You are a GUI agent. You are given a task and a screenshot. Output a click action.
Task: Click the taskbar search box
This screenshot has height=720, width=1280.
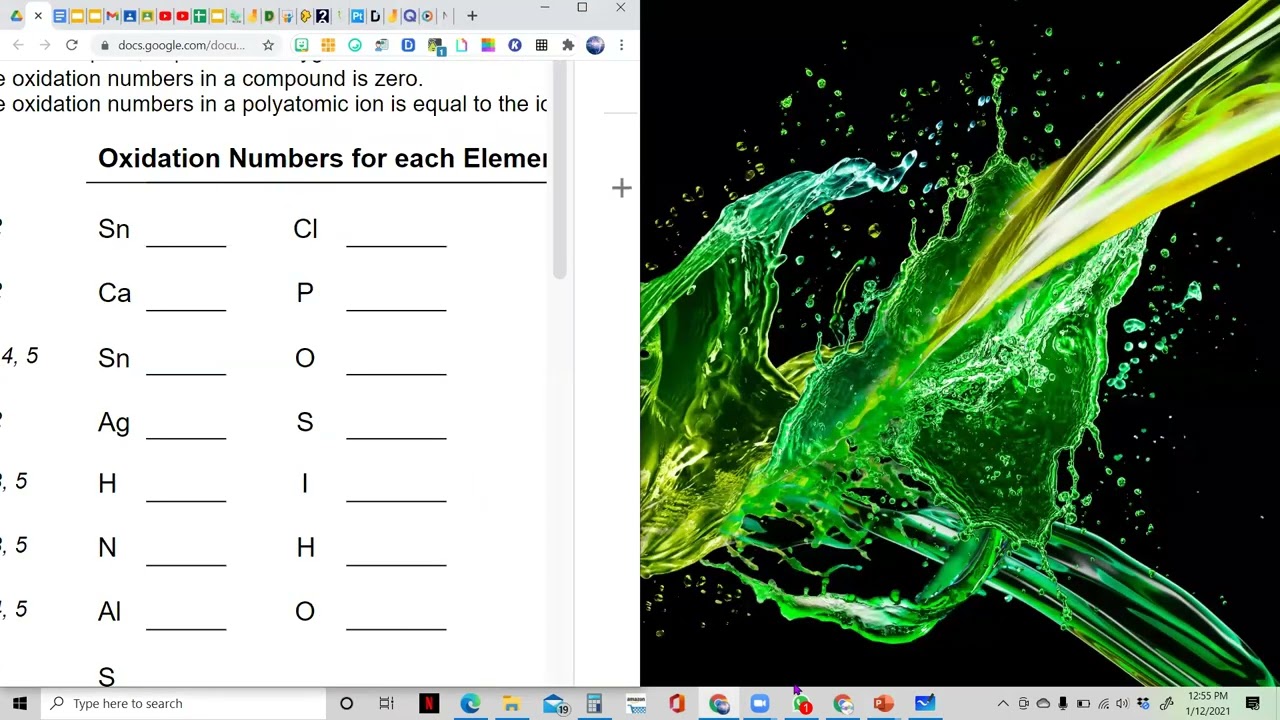click(183, 703)
